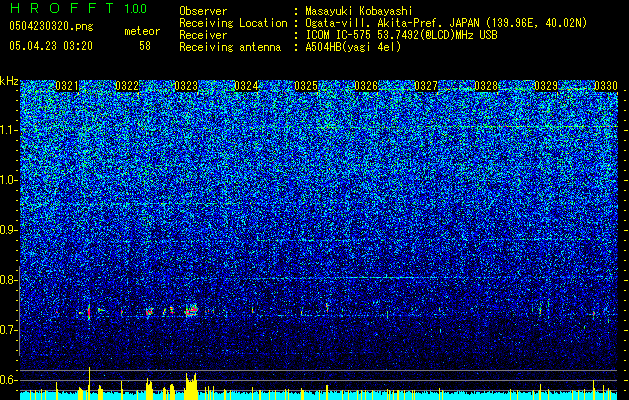The image size is (629, 400).
Task: Click the Receiving Location value text
Action: click(x=446, y=23)
